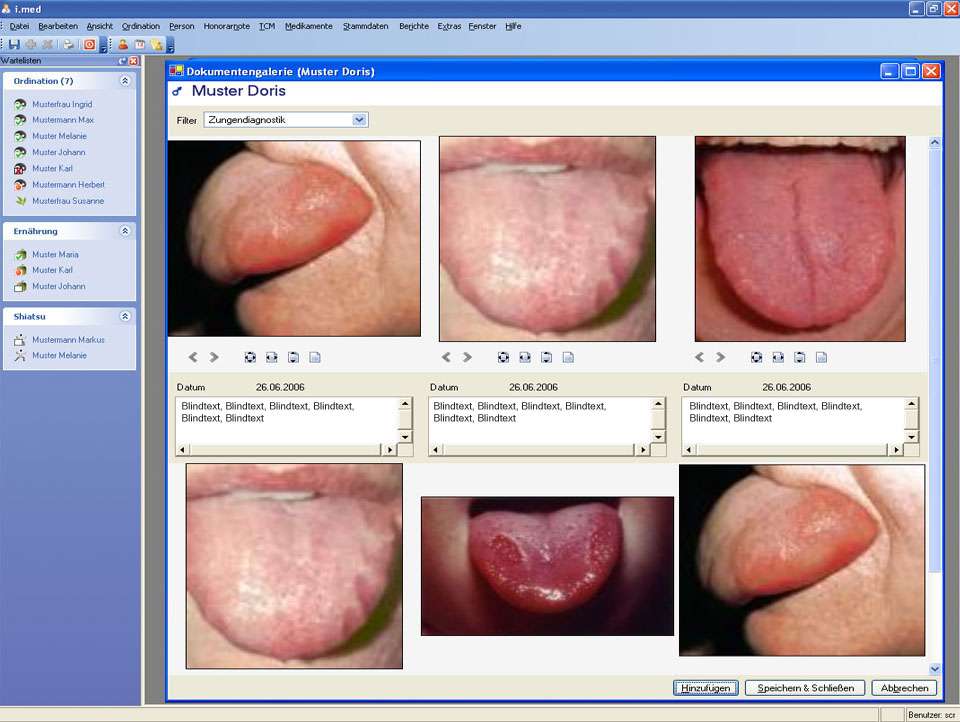Image resolution: width=960 pixels, height=722 pixels.
Task: Select Mustermann Markus in the Shiatsu list
Action: coord(68,340)
